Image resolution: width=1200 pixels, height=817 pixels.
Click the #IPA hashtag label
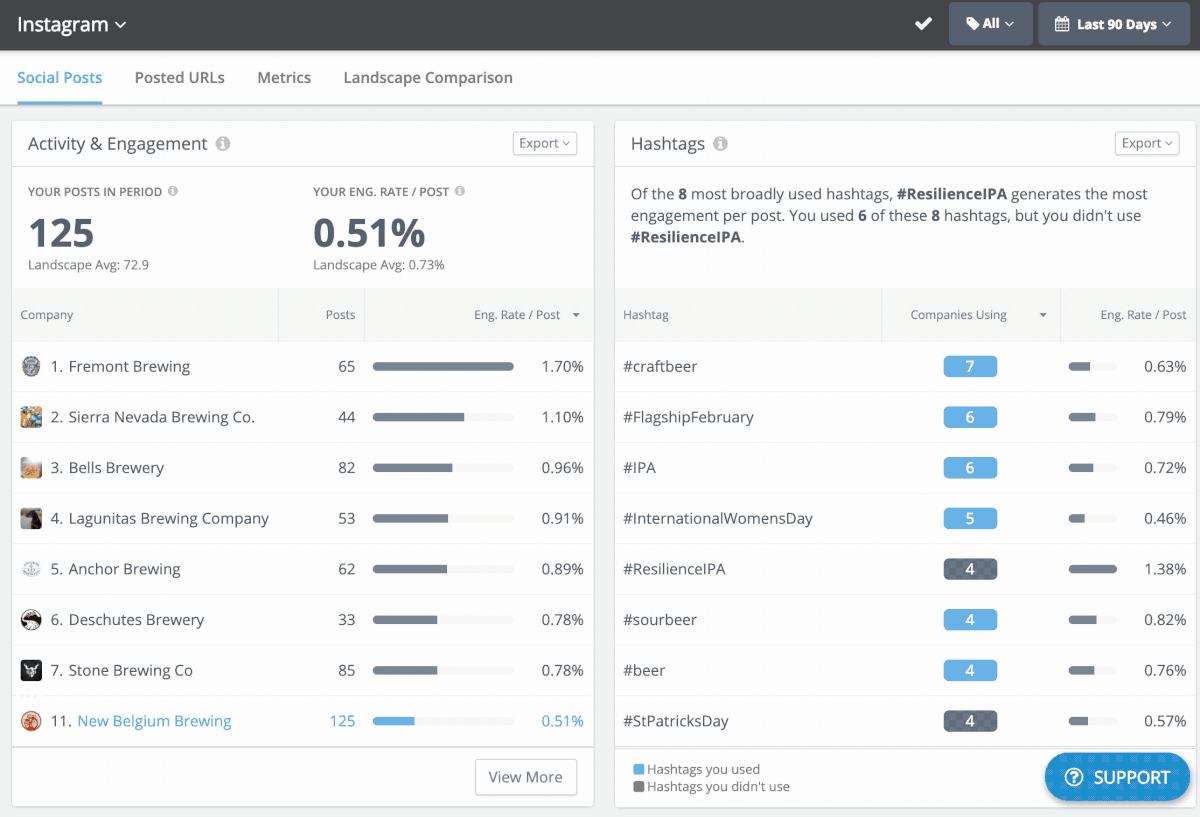point(639,468)
